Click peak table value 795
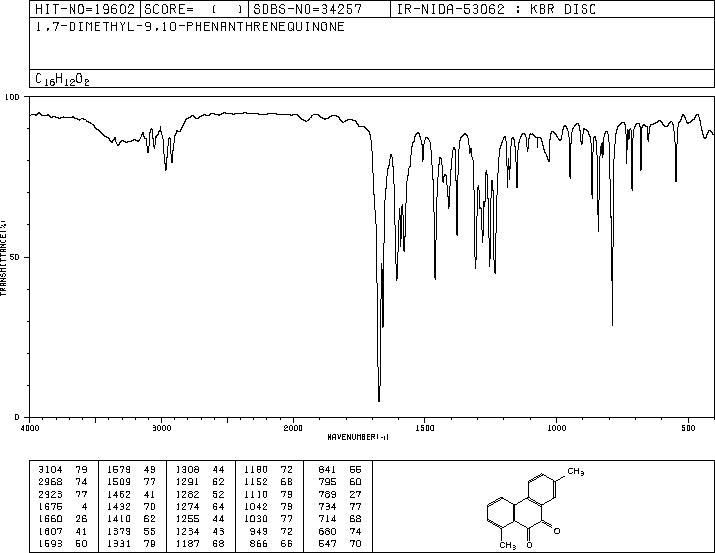Viewport: 715px width, 553px height. (327, 482)
